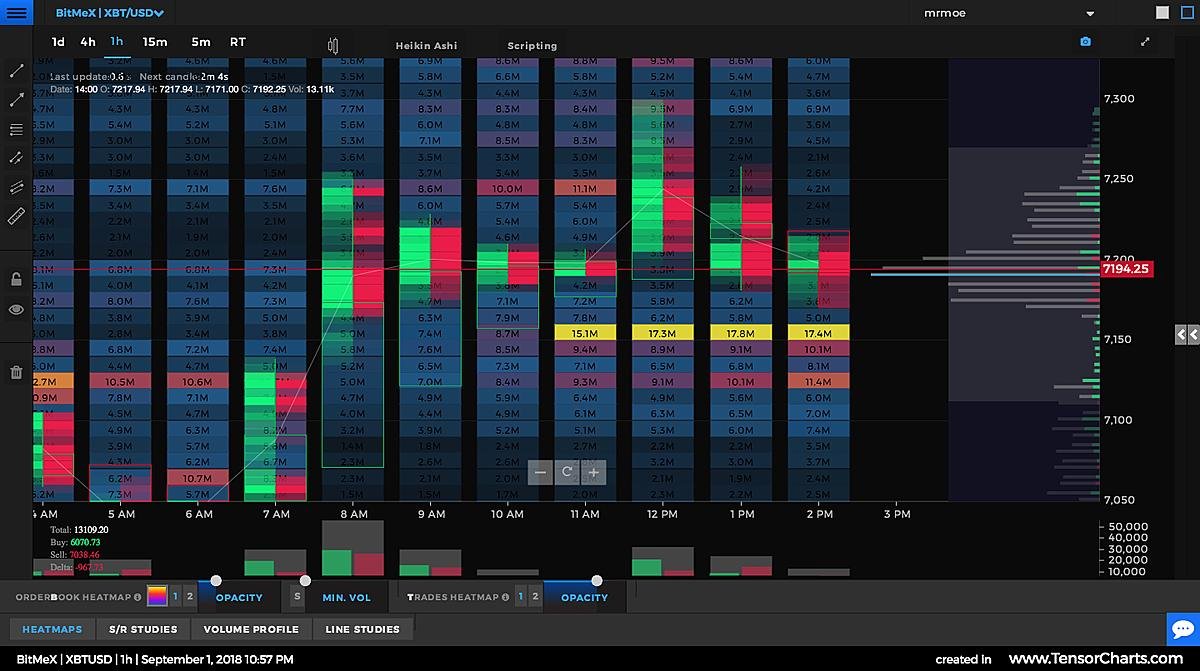Visit the www.TensorCharts.com link
This screenshot has width=1200, height=671.
click(1095, 659)
